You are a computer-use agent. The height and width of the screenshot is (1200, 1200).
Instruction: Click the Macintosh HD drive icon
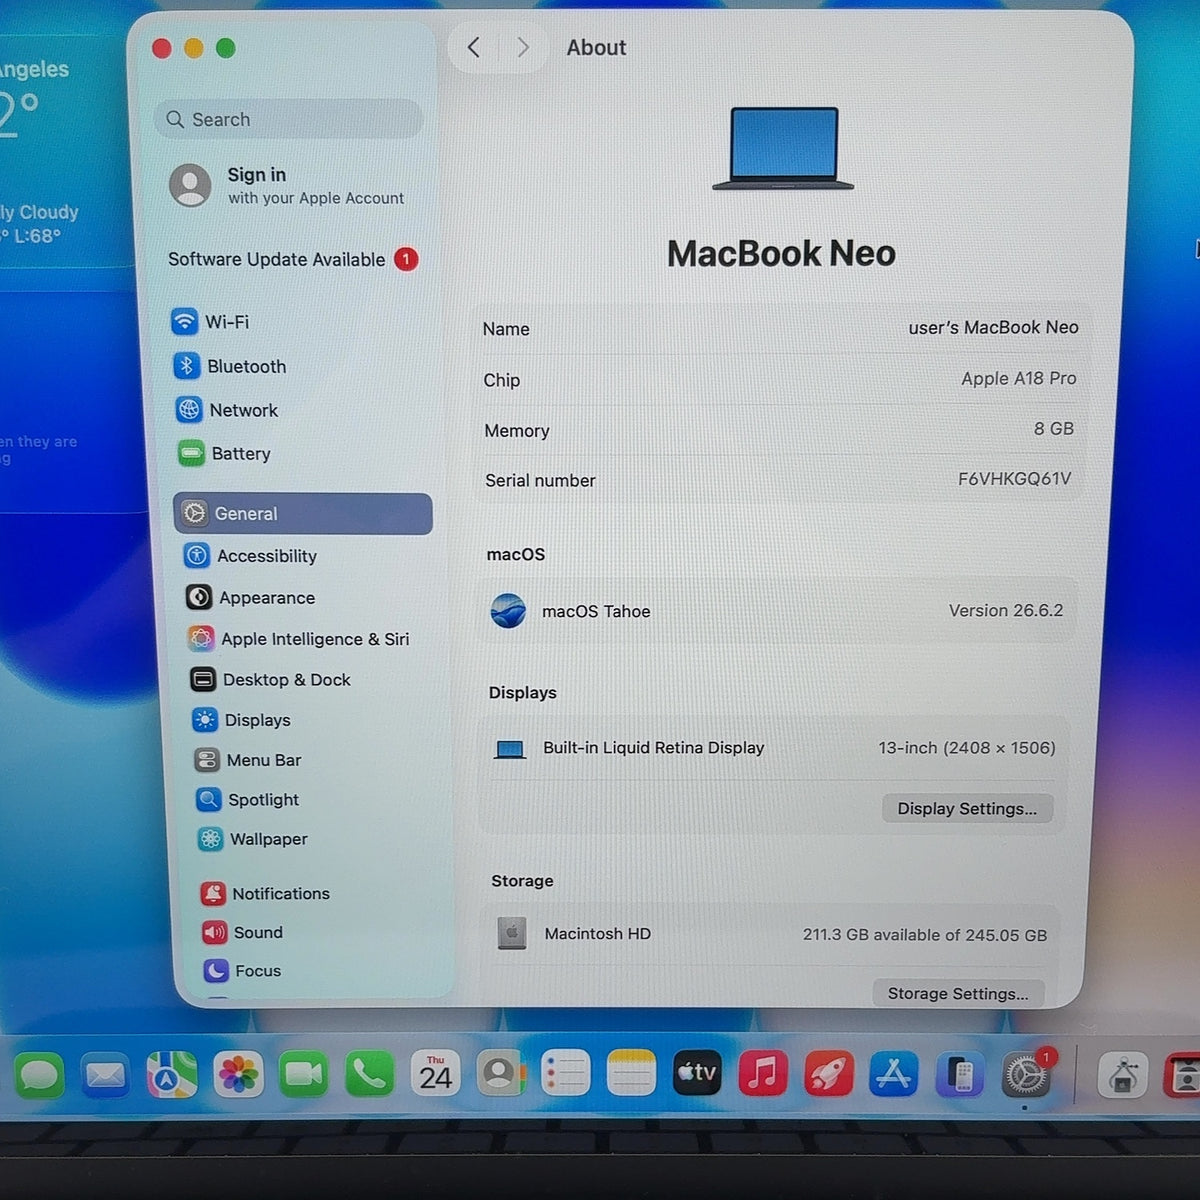(x=512, y=933)
